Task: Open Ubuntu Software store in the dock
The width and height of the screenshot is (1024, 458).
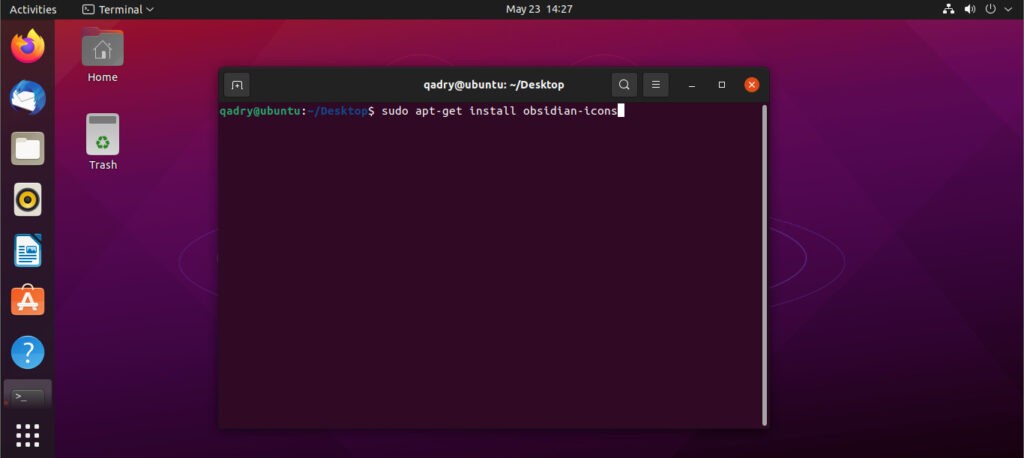Action: click(x=28, y=301)
